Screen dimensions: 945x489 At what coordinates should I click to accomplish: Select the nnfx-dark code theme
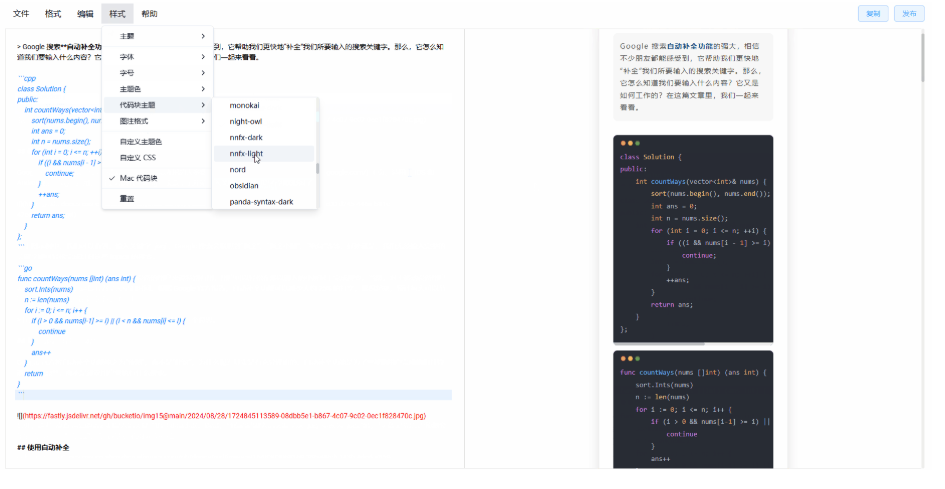264,137
